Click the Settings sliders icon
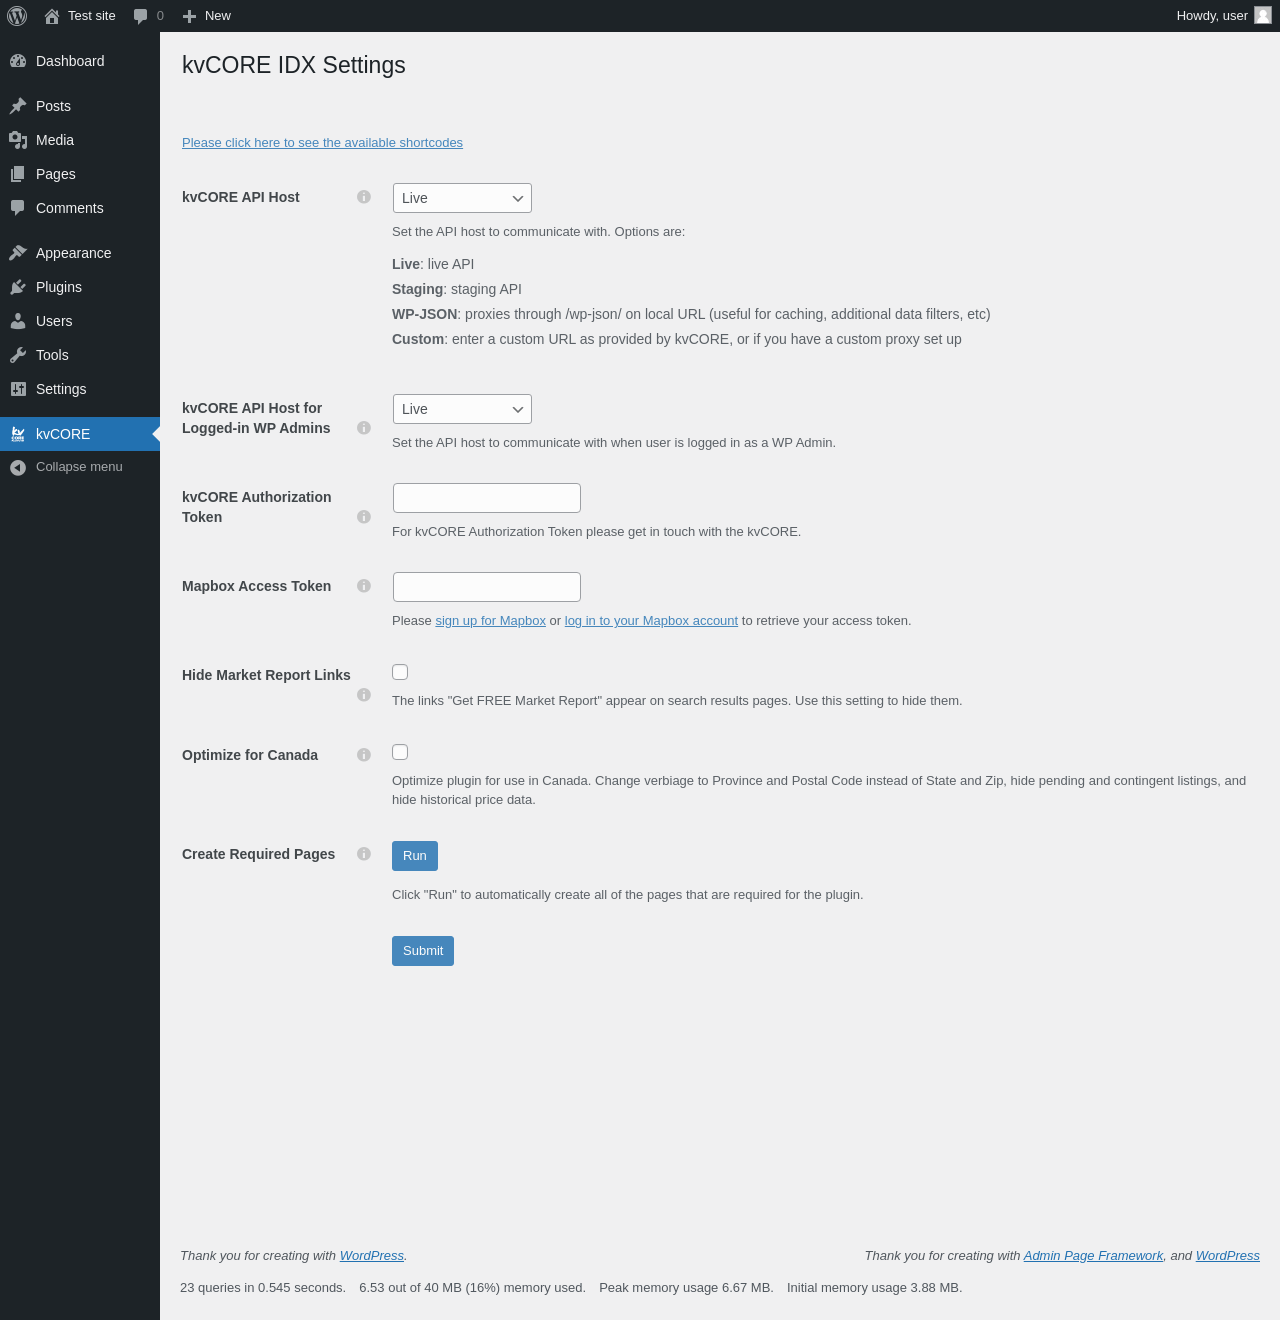 18,389
